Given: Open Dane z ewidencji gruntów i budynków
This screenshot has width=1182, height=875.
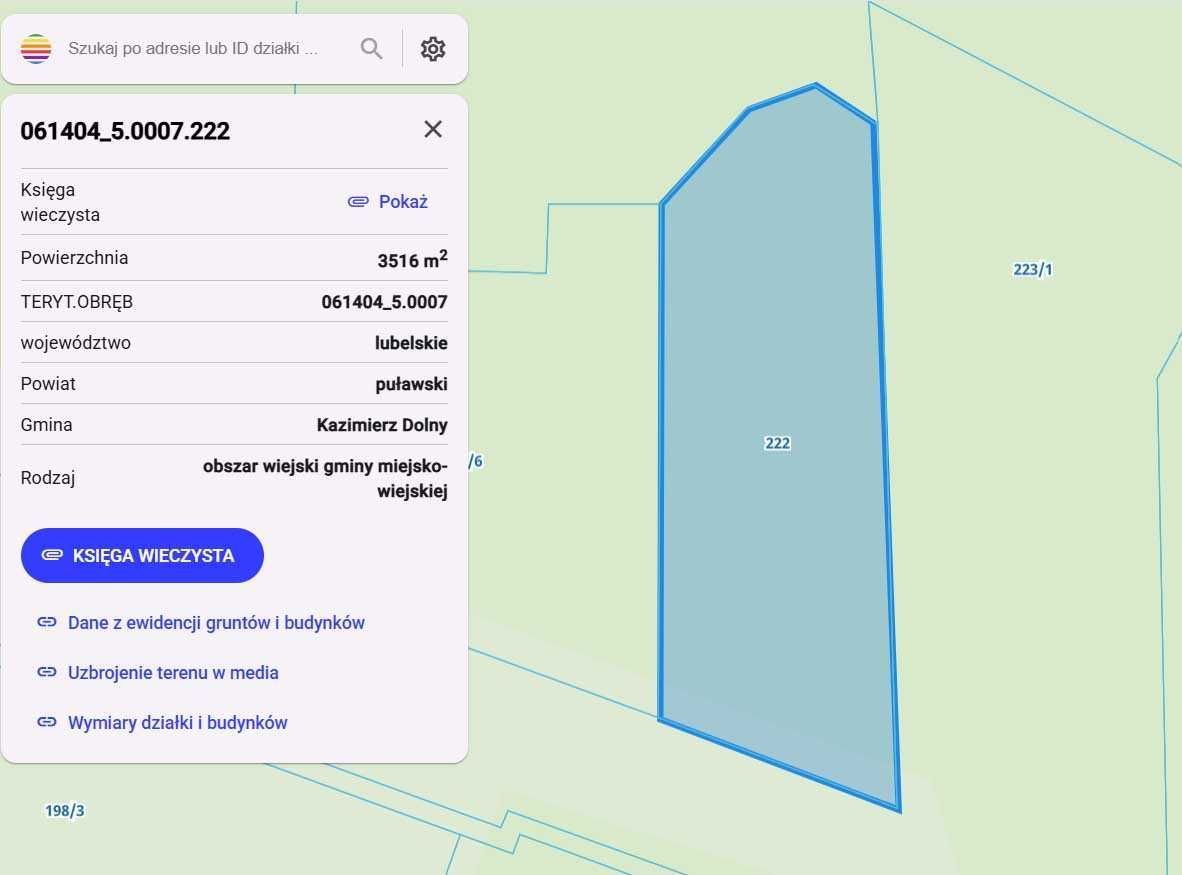Looking at the screenshot, I should [x=215, y=621].
